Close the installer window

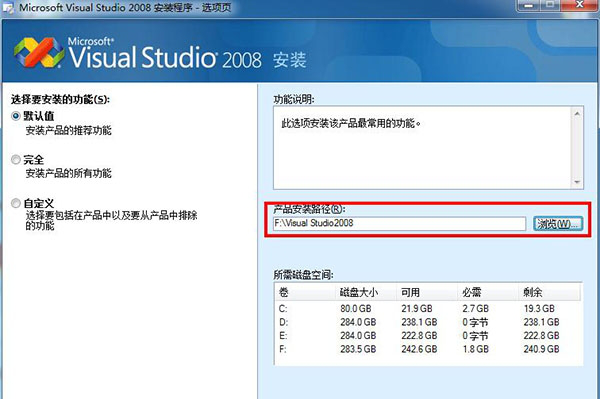tap(580, 5)
